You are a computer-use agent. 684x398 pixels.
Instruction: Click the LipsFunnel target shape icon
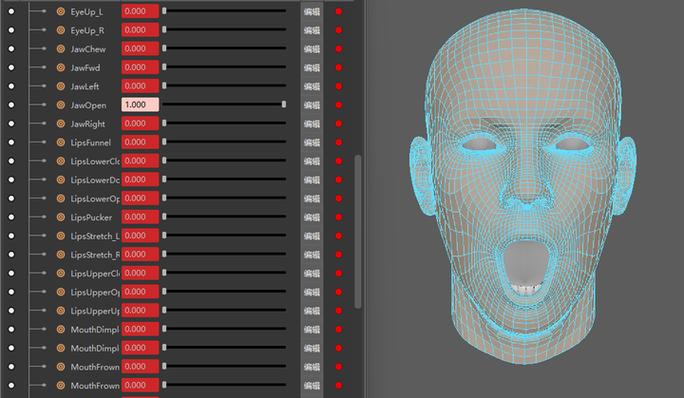tap(61, 143)
